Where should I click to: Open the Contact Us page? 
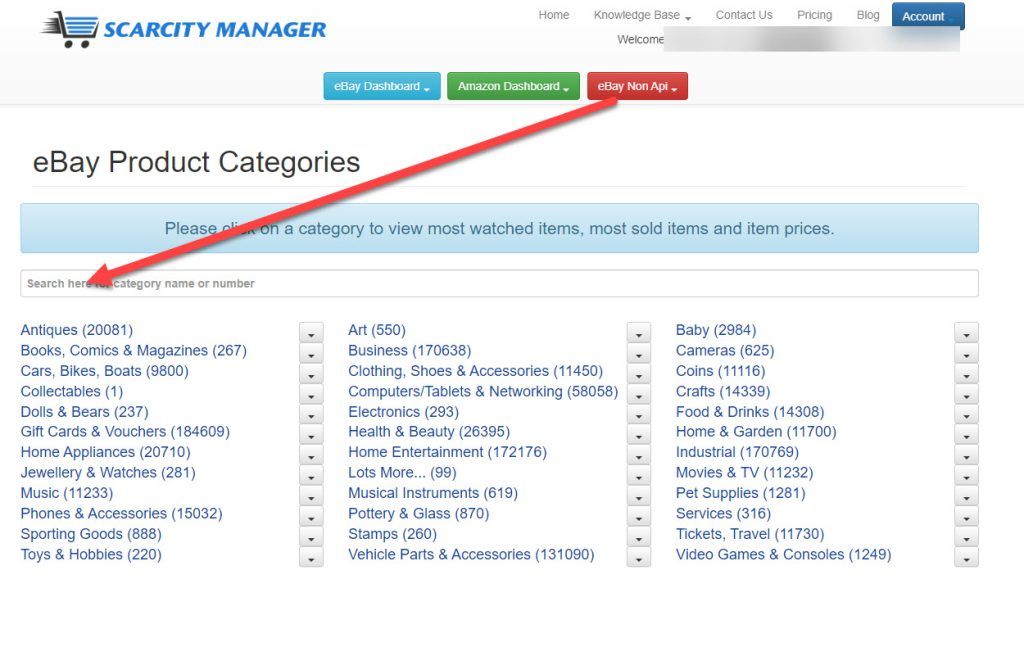[744, 15]
